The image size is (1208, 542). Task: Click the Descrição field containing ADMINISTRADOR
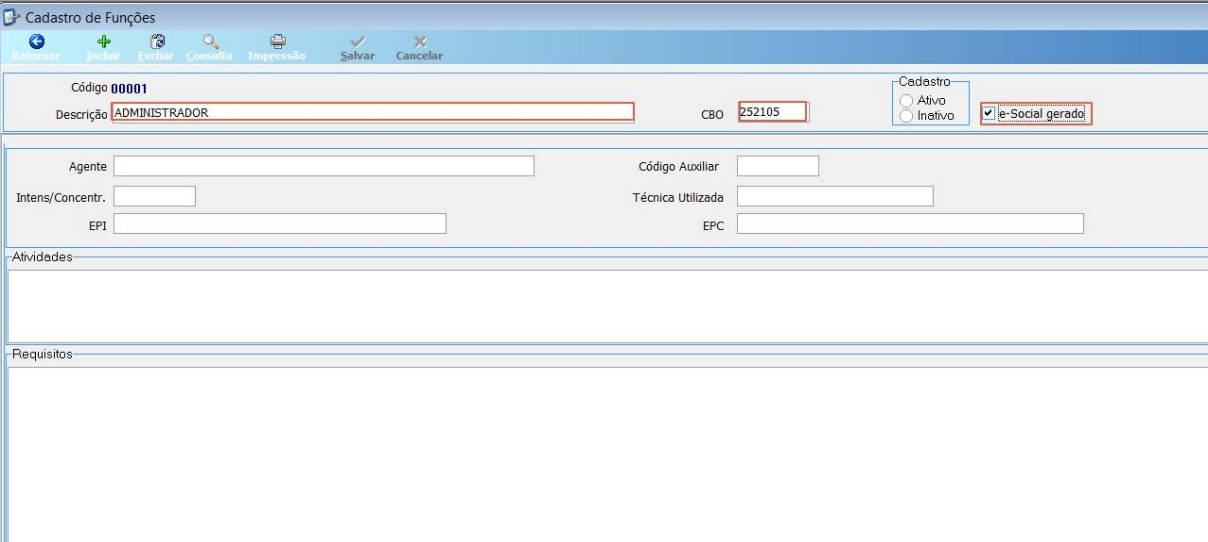372,112
